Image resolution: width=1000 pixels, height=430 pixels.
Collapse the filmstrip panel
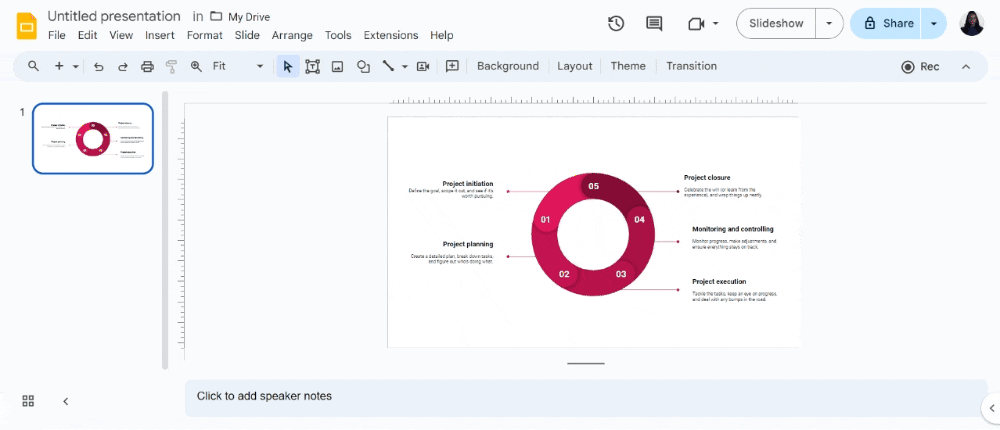66,401
